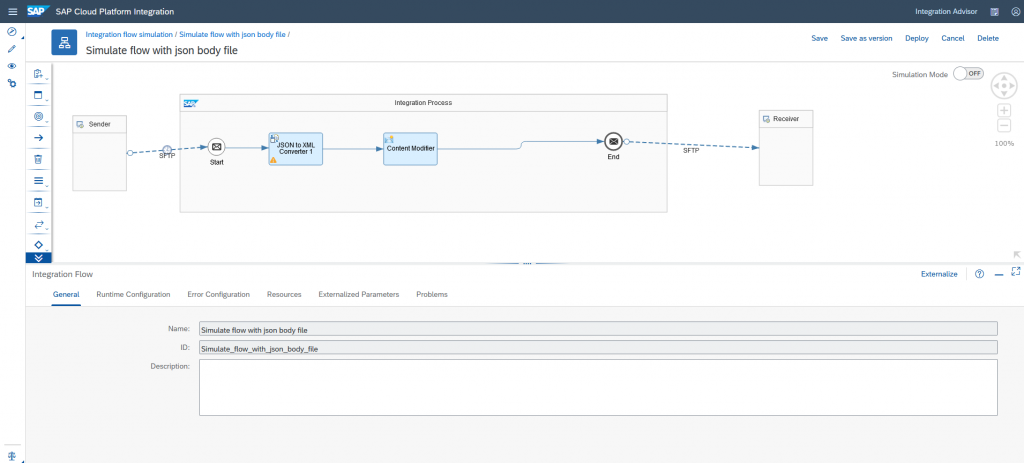
Task: Select the Content Modifier step
Action: pyautogui.click(x=410, y=149)
